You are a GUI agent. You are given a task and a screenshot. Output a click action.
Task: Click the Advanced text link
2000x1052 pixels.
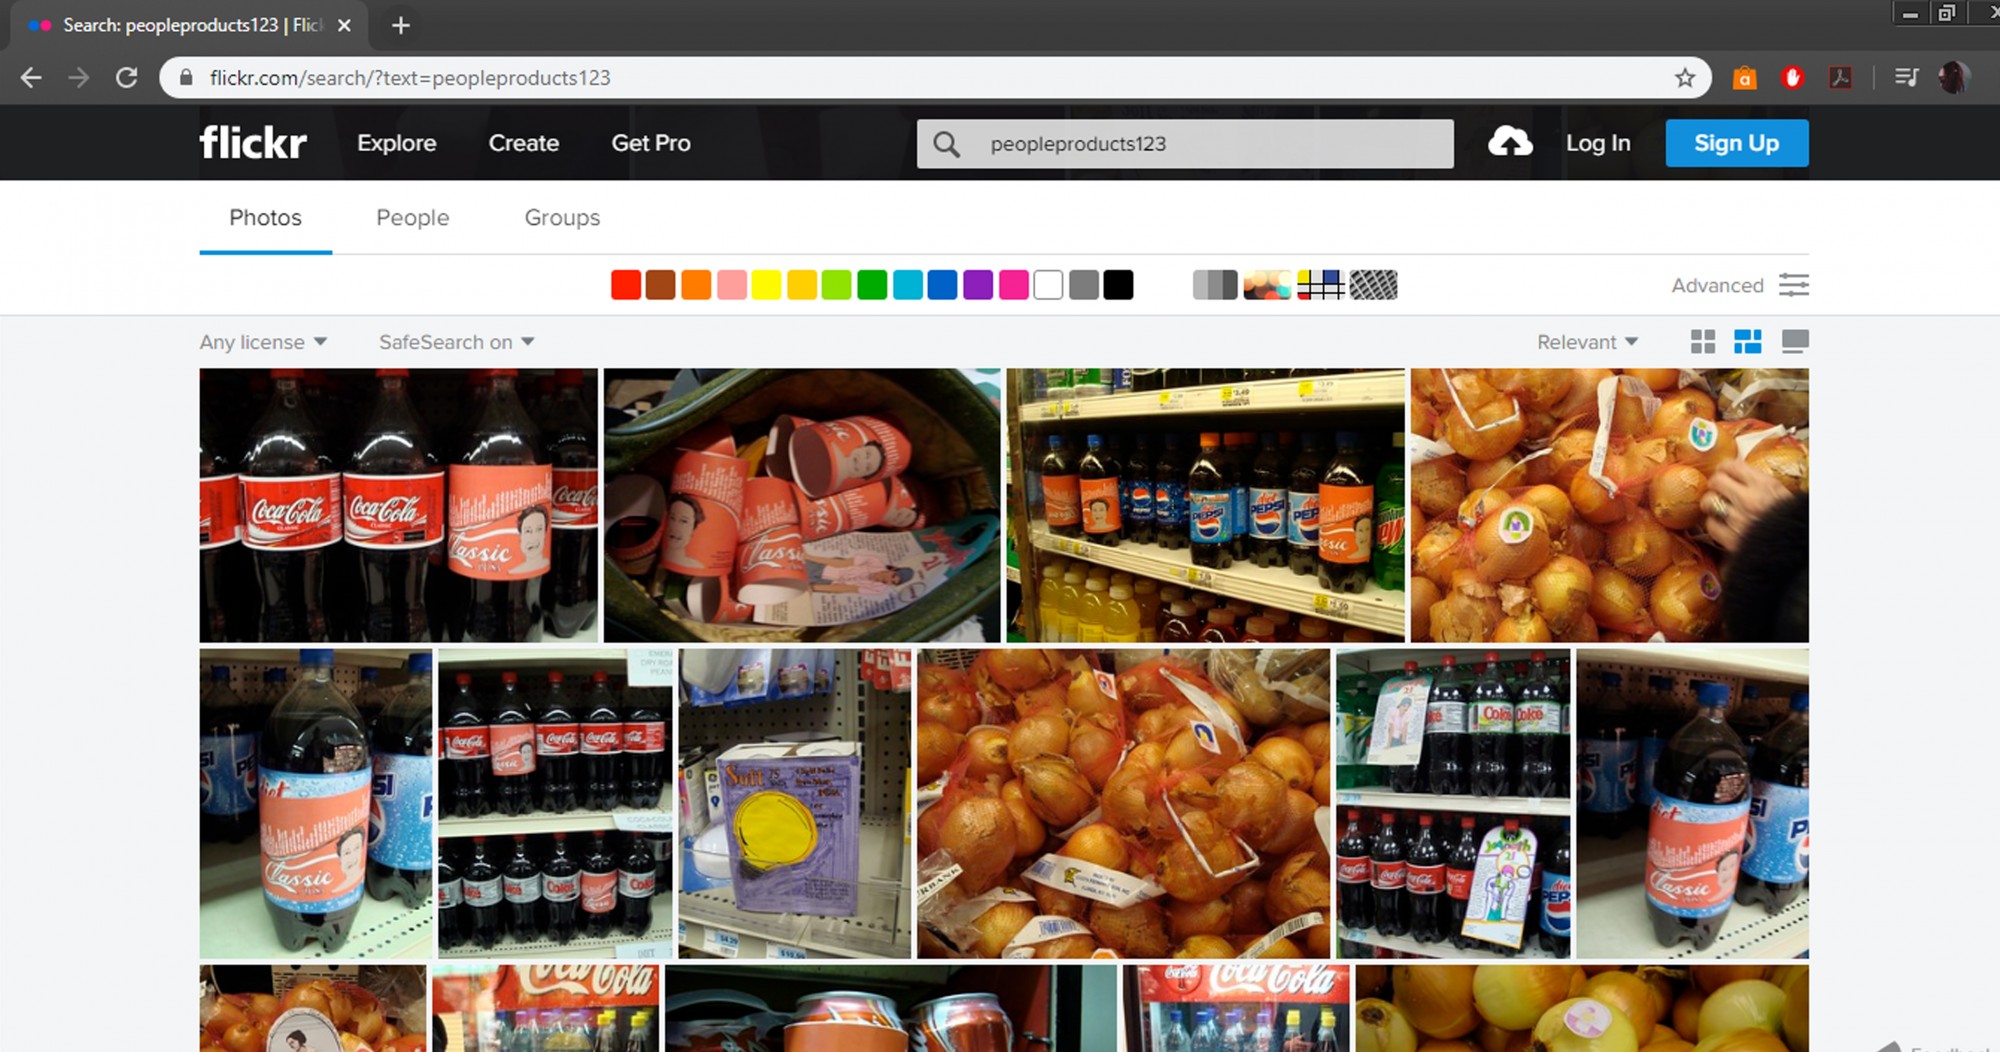1717,285
